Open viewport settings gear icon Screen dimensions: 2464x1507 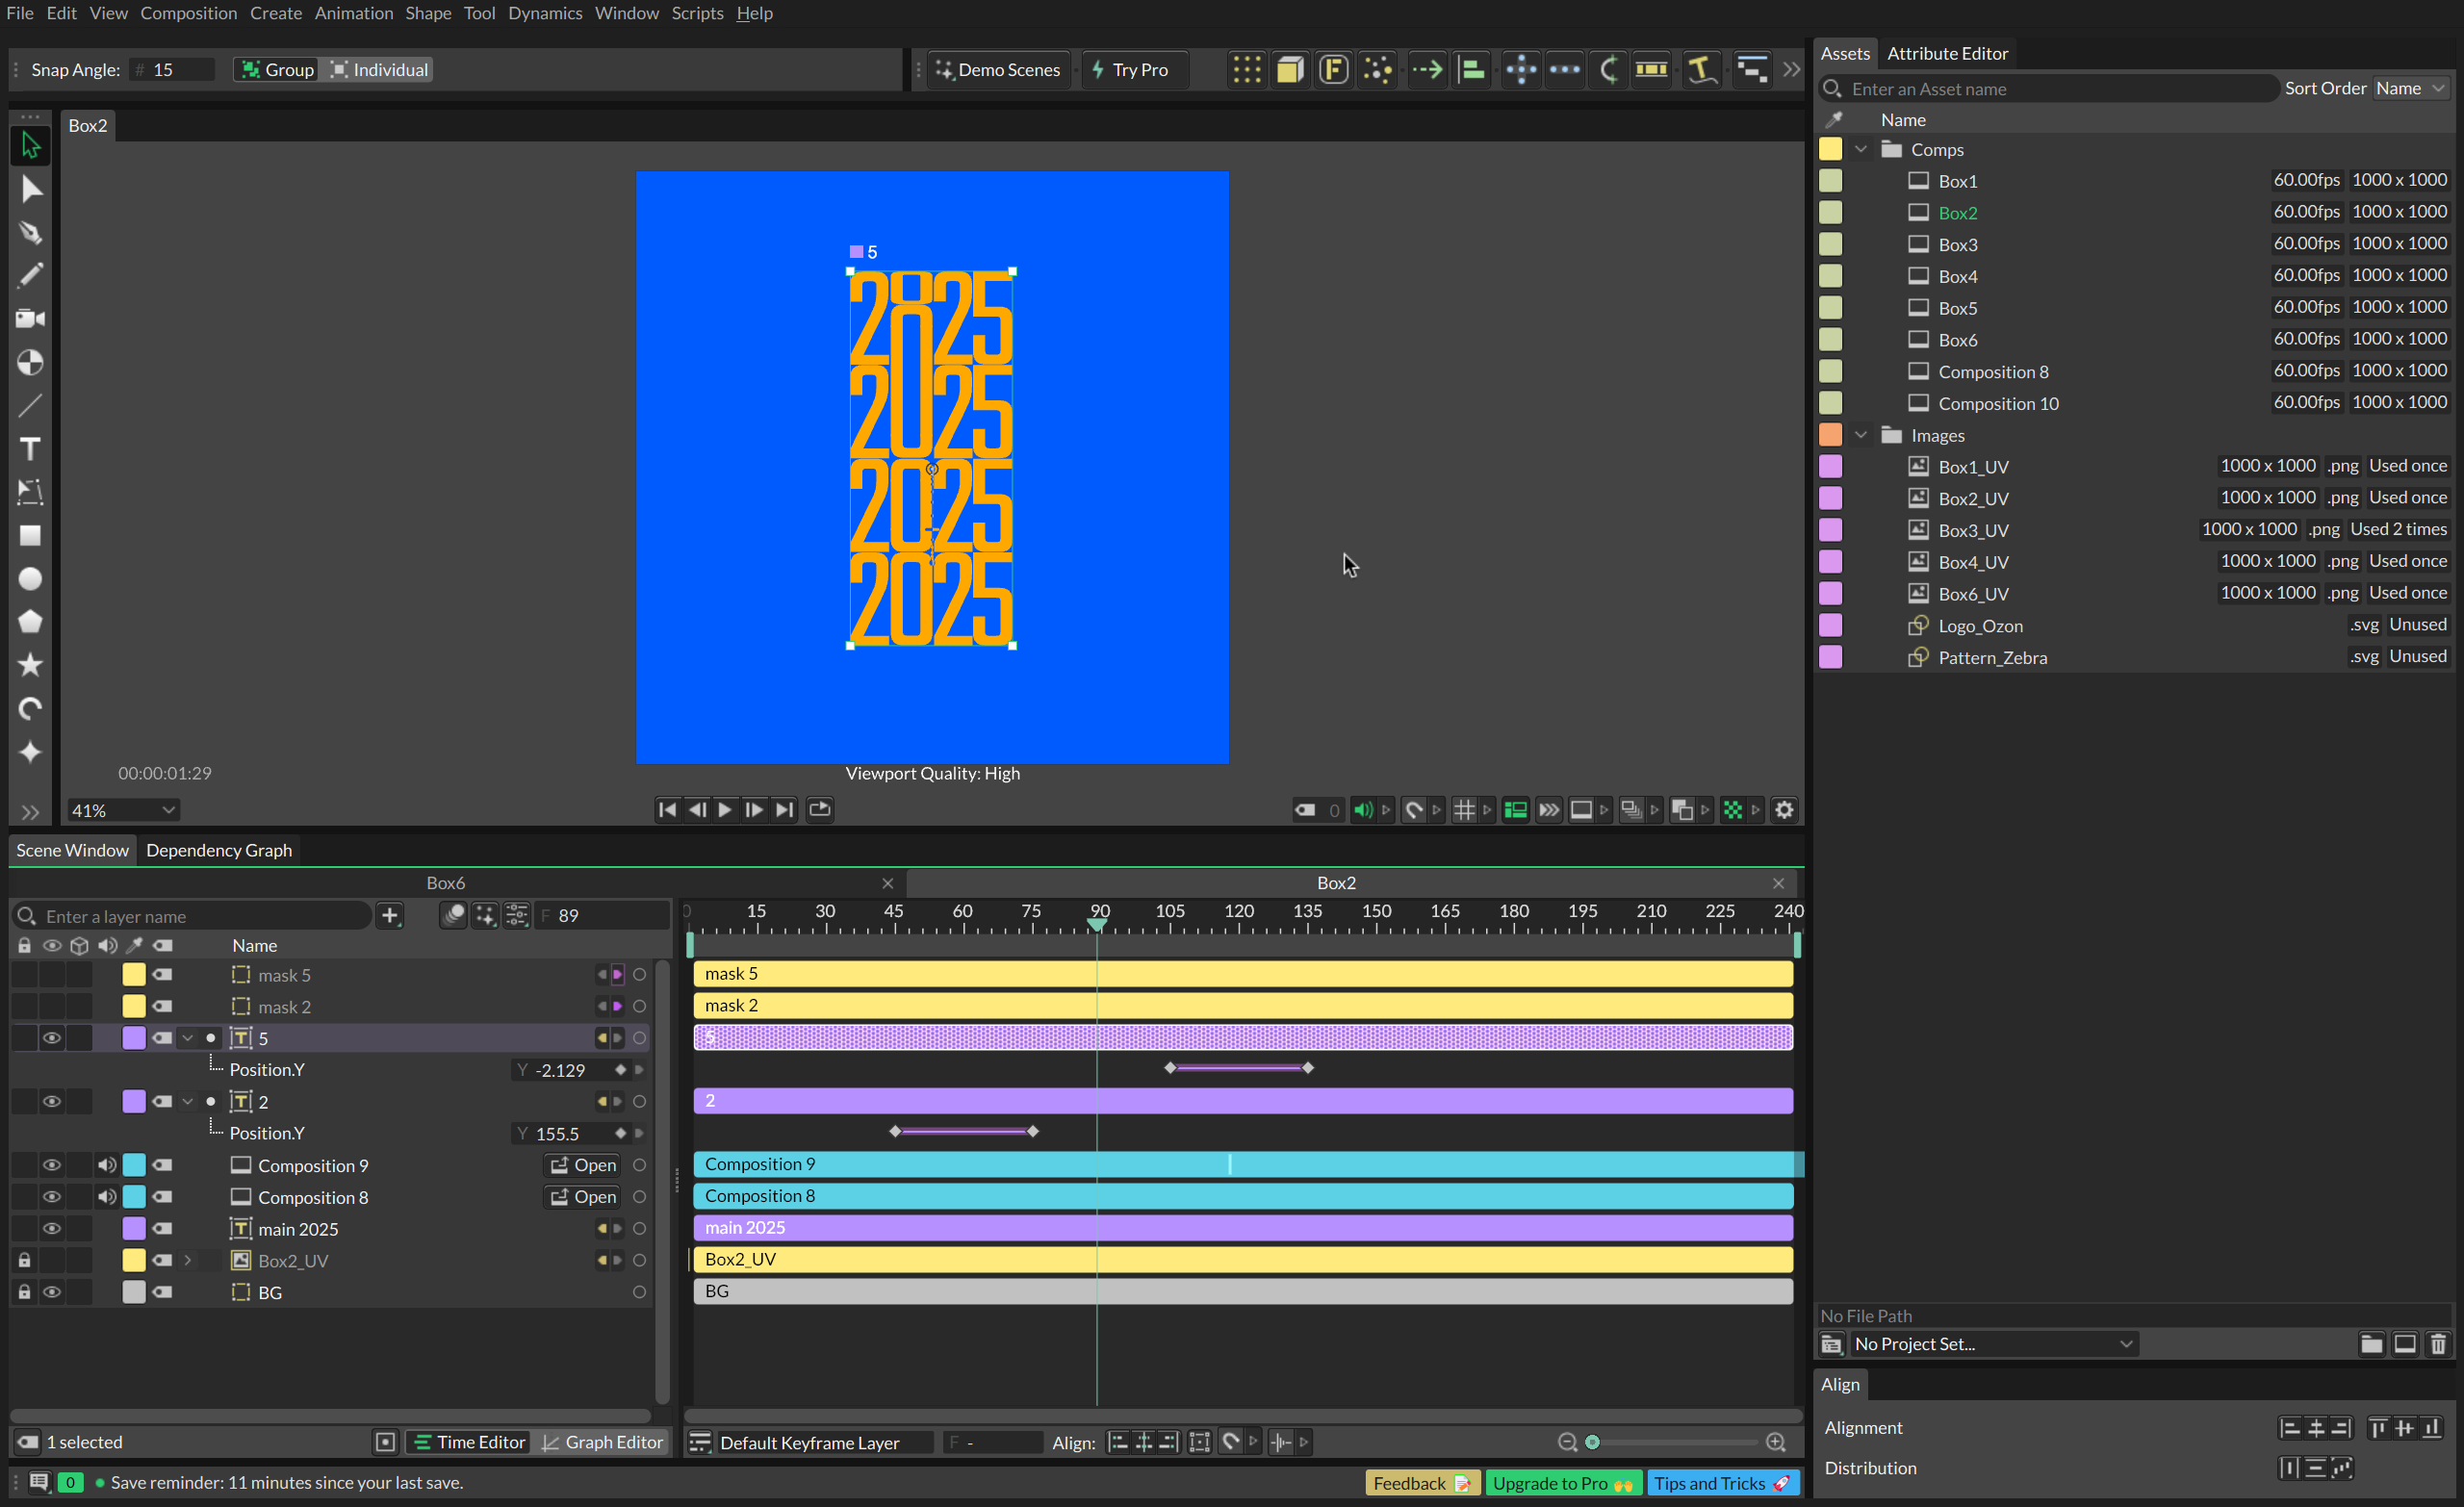coord(1784,810)
